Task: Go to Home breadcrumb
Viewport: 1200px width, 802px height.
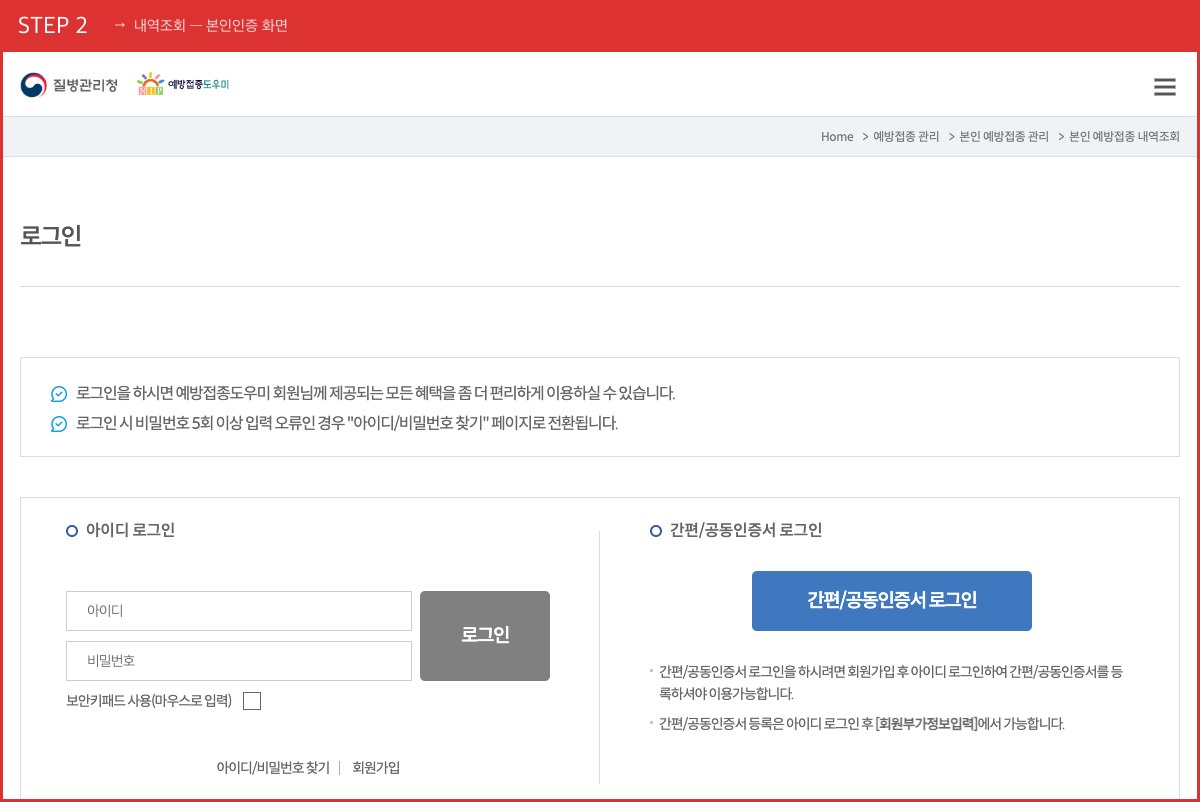Action: [x=837, y=137]
